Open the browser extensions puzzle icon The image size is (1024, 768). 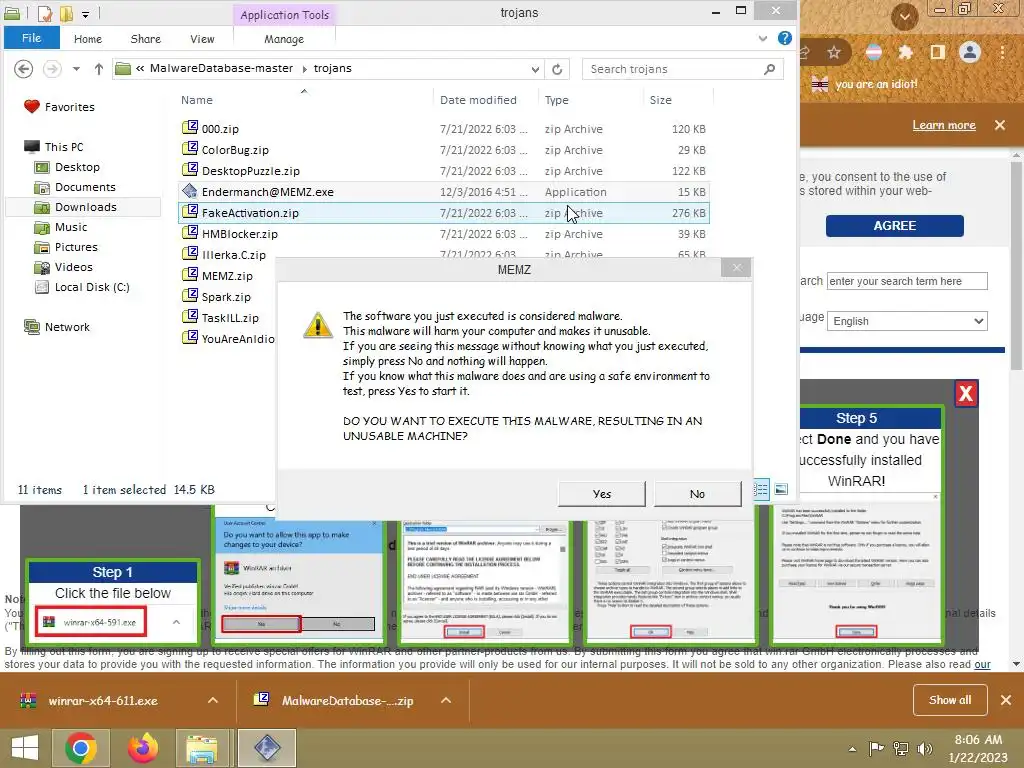pyautogui.click(x=905, y=52)
